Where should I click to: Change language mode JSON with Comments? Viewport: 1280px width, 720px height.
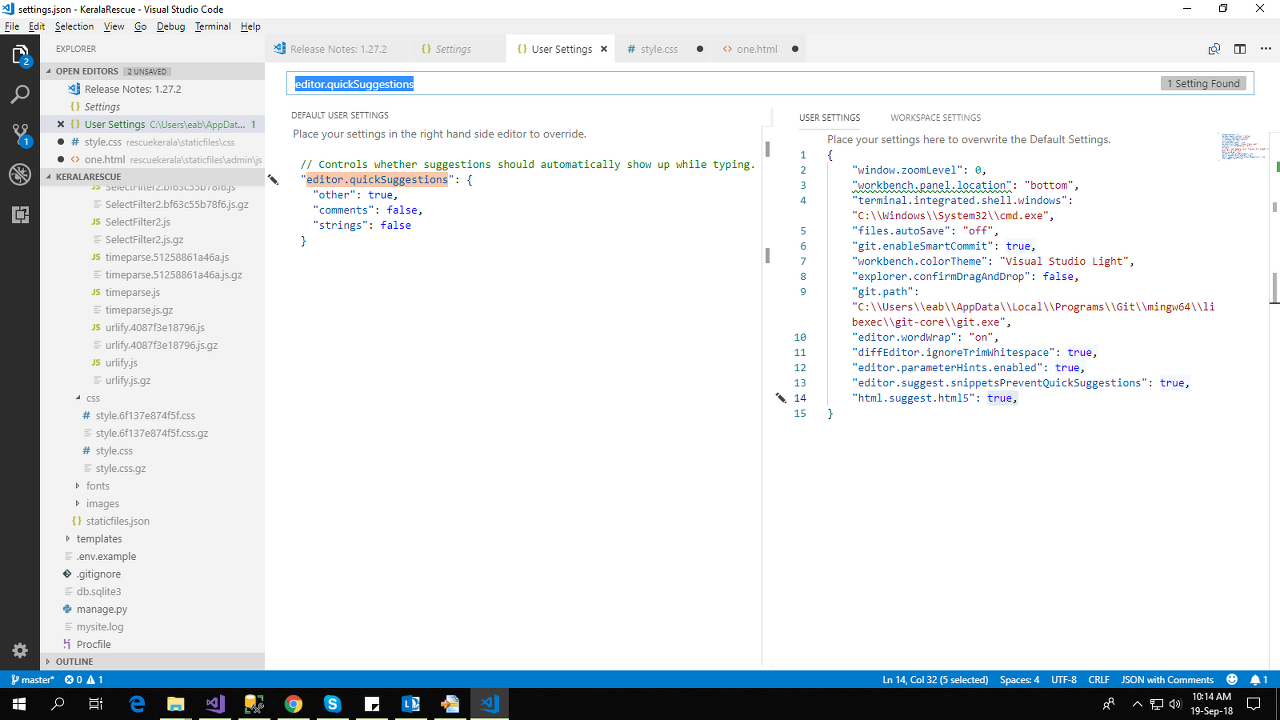click(1167, 680)
